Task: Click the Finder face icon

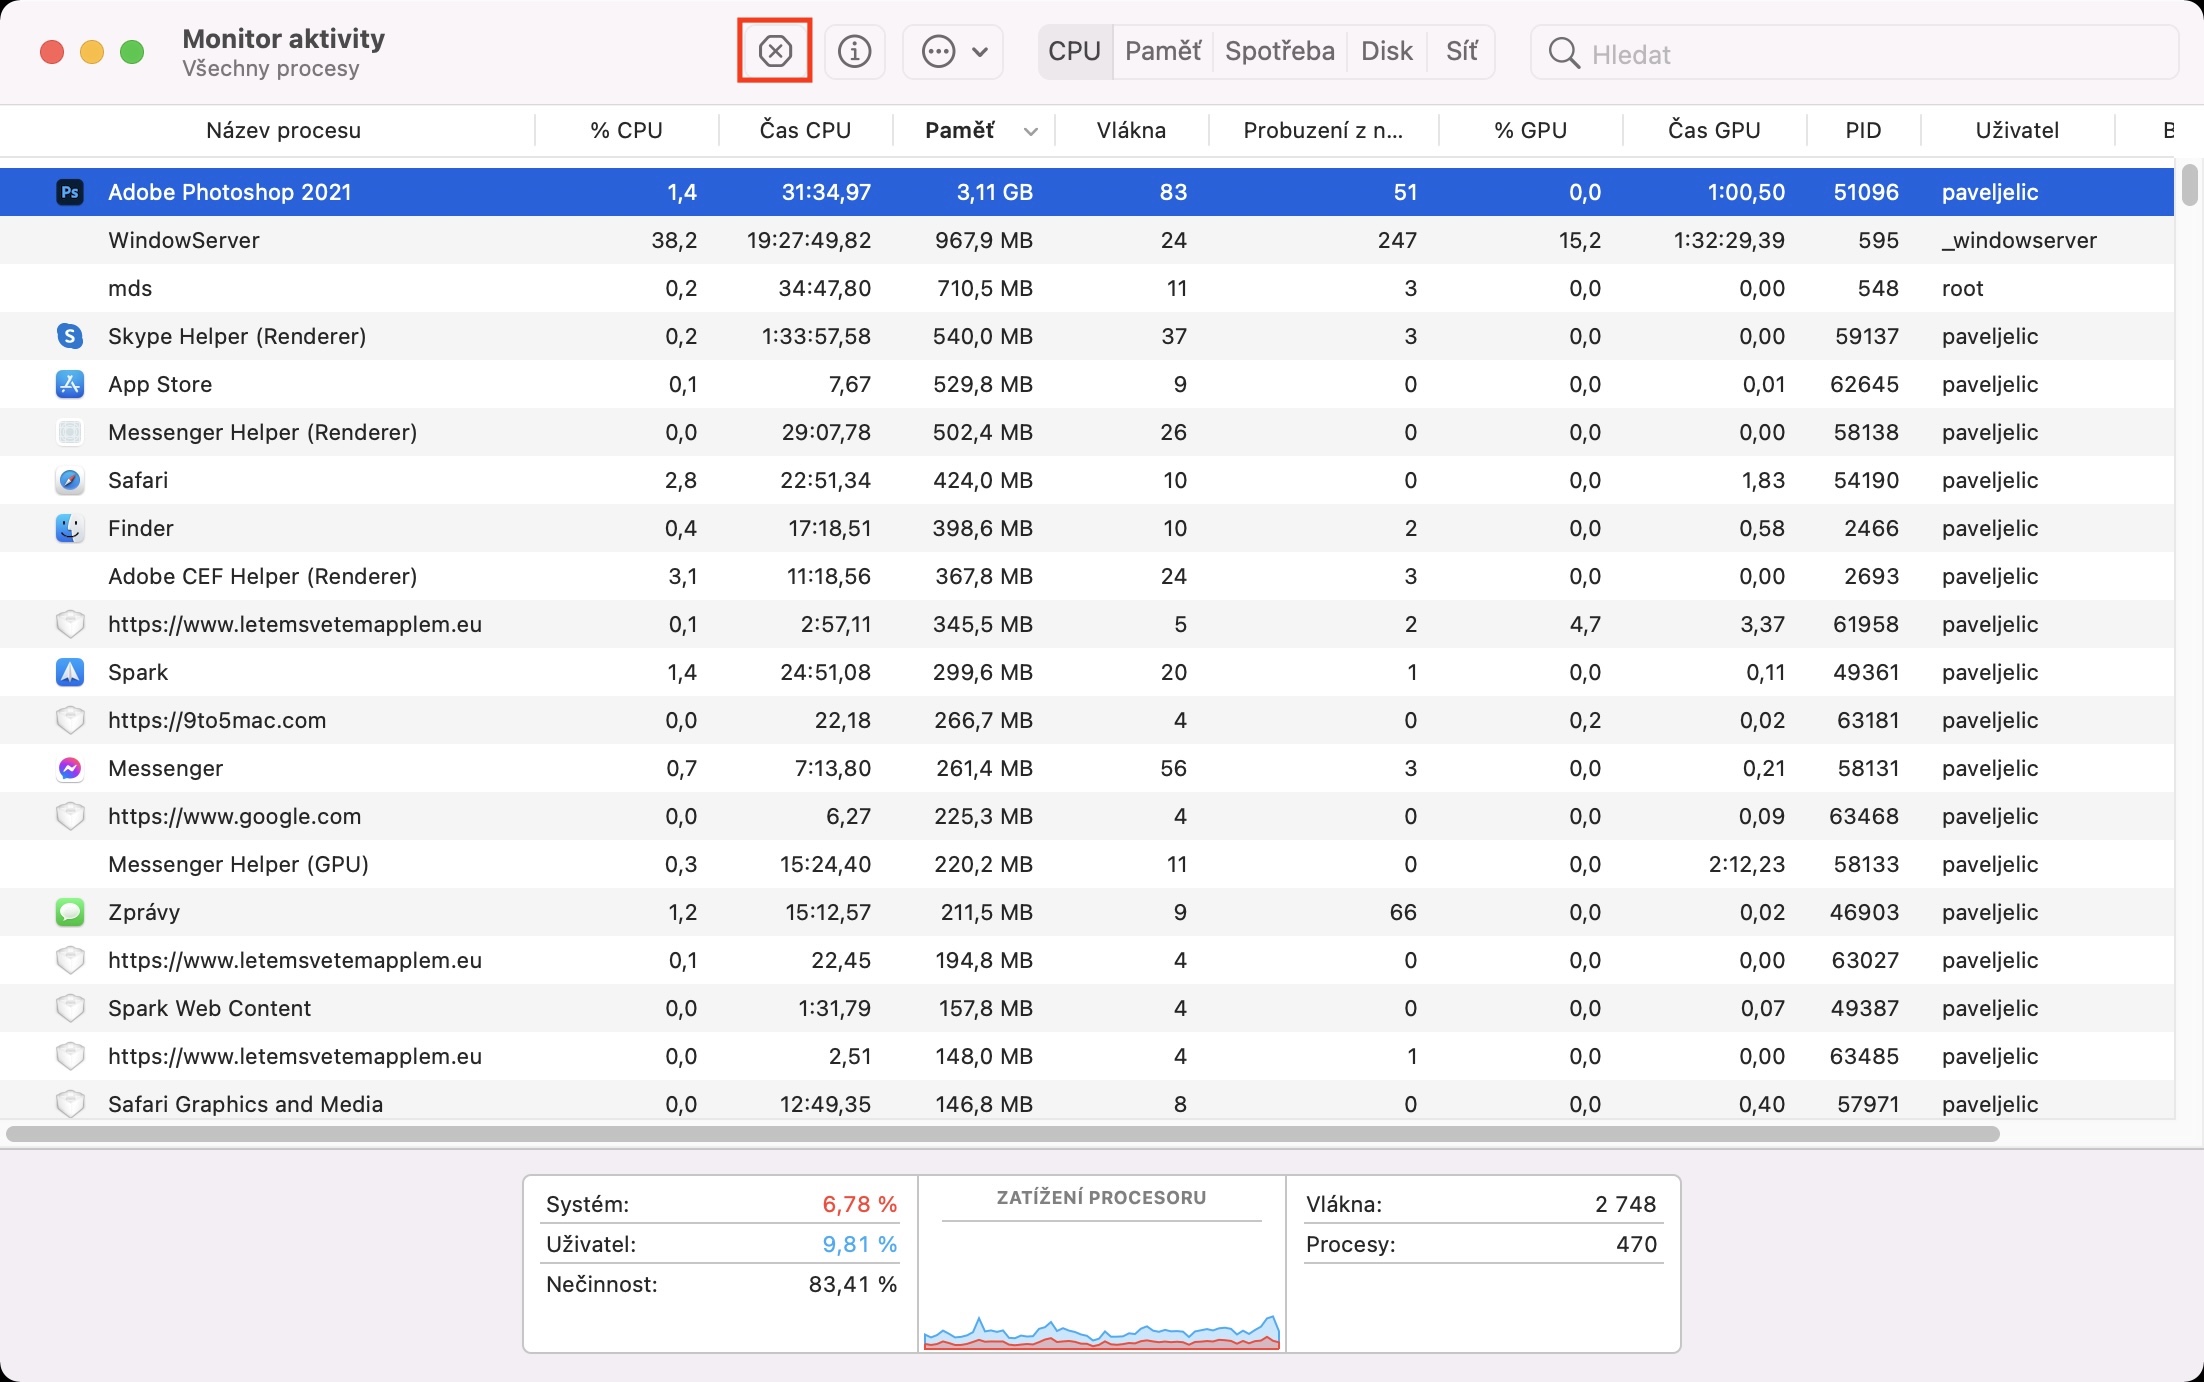Action: tap(69, 528)
